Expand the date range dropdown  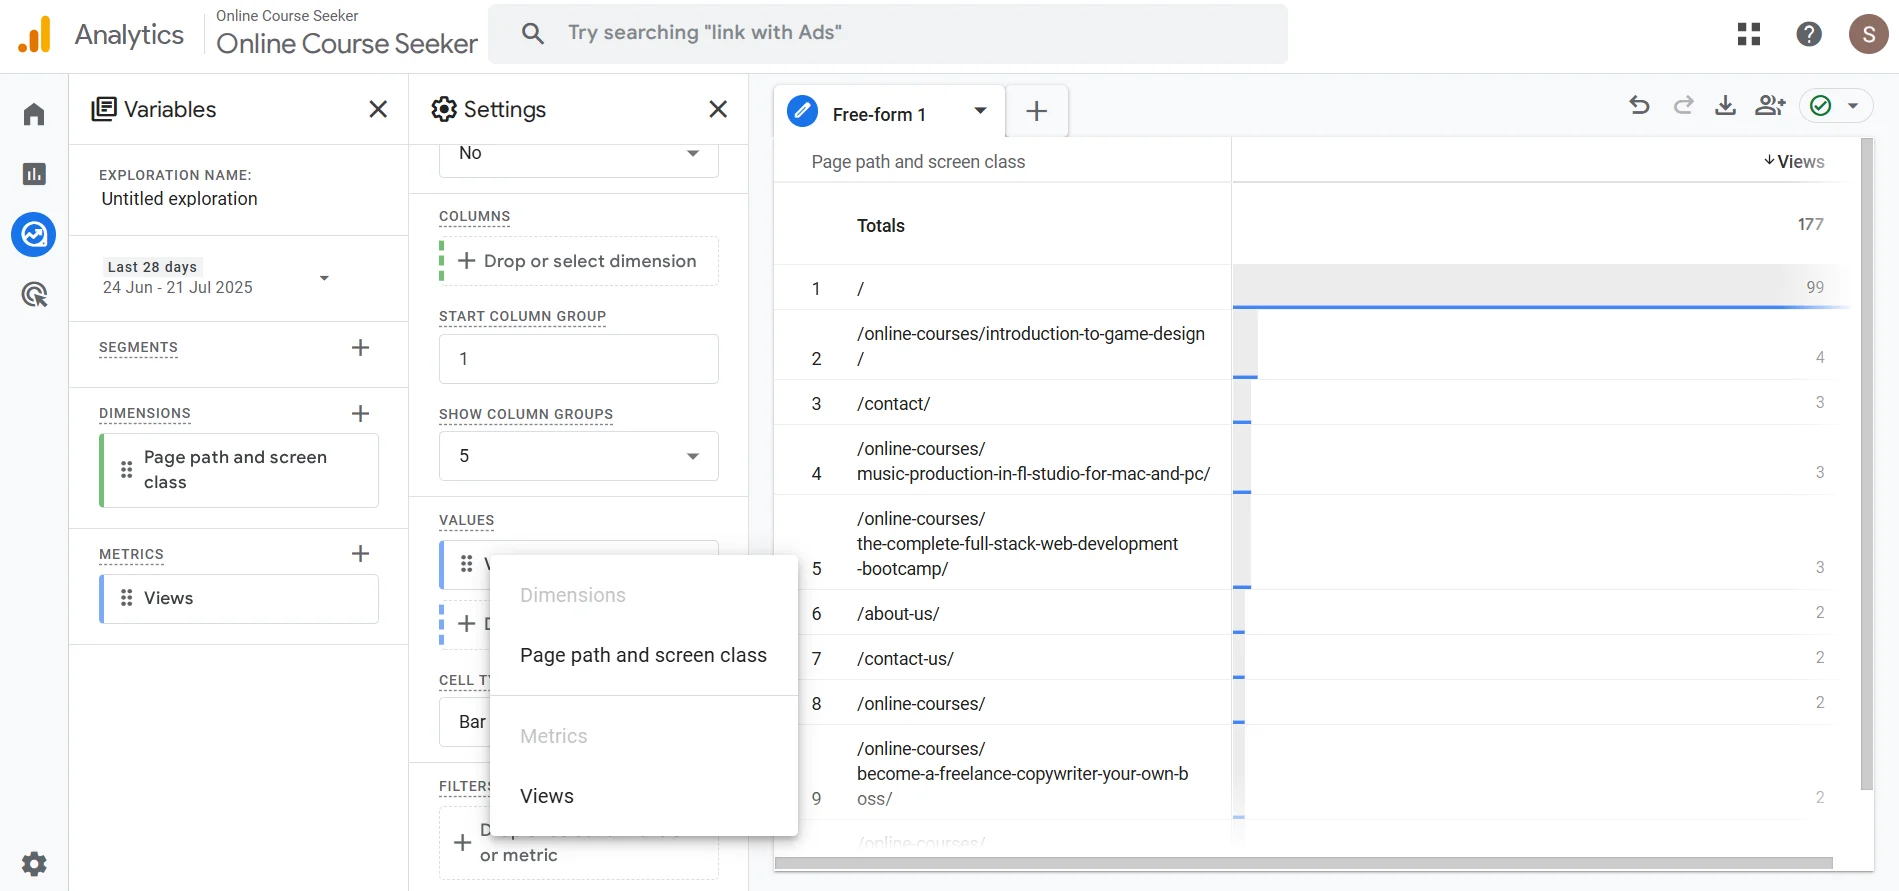point(324,278)
